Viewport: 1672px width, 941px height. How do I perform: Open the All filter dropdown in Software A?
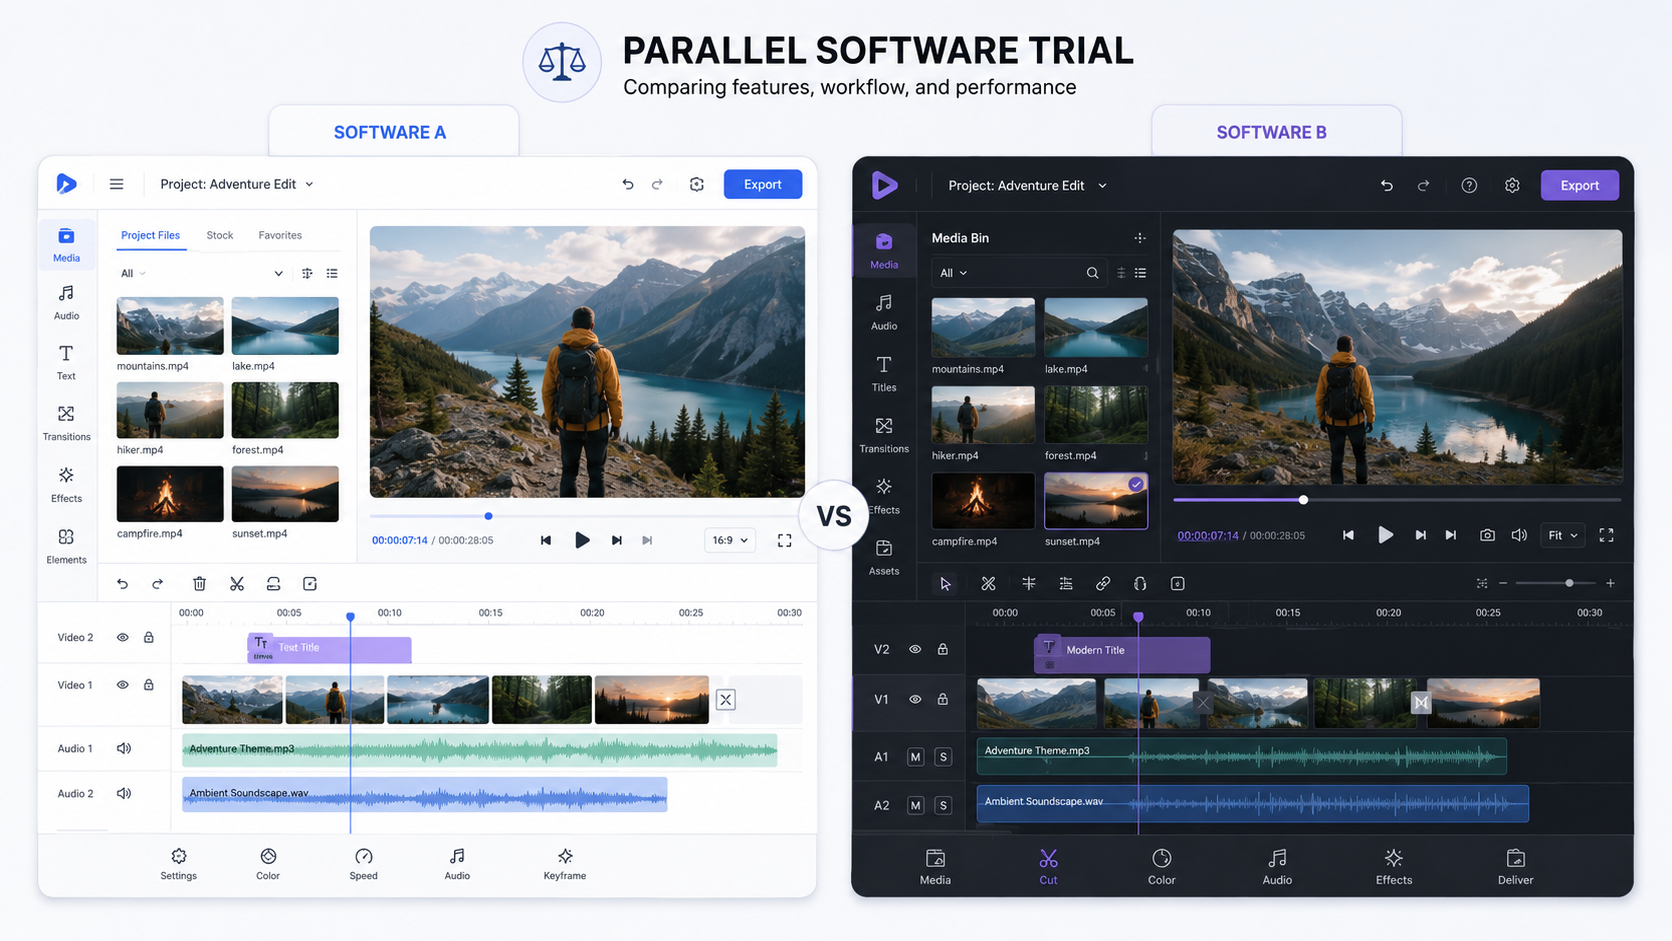133,273
